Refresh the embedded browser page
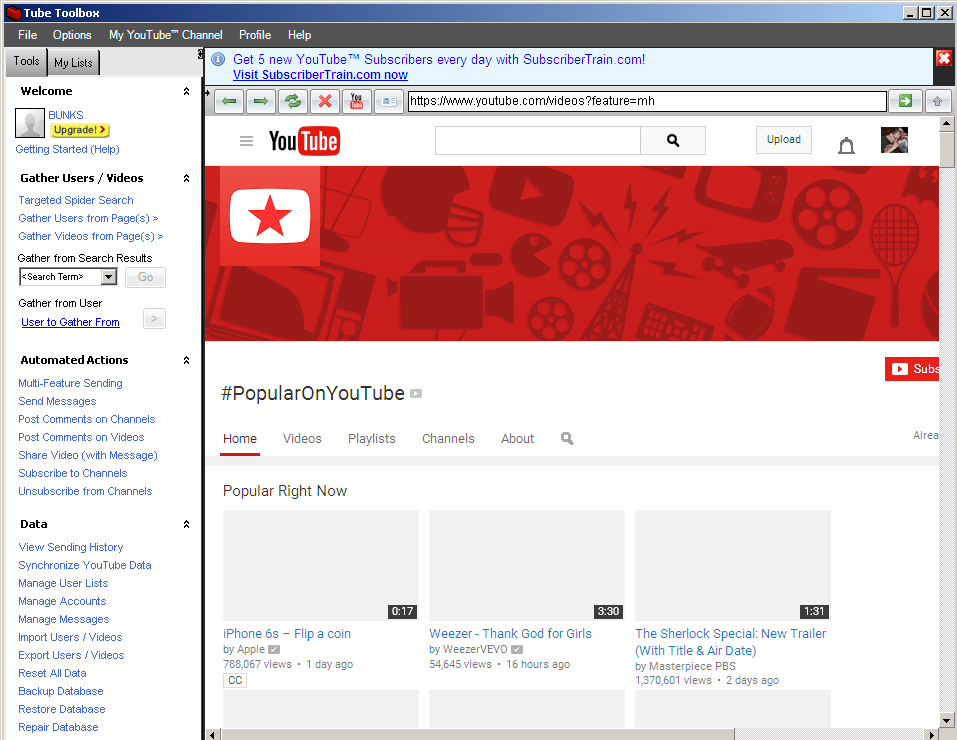The image size is (957, 740). (293, 101)
